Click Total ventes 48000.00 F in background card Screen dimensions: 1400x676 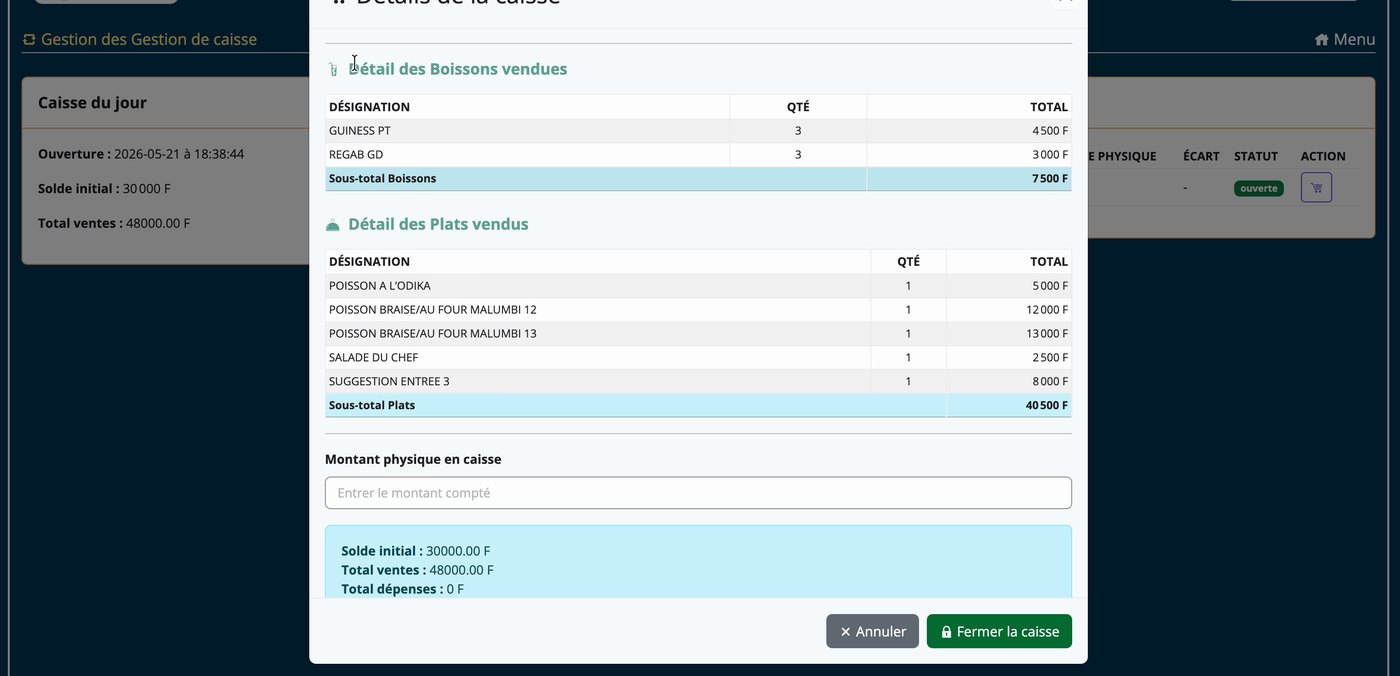tap(114, 223)
